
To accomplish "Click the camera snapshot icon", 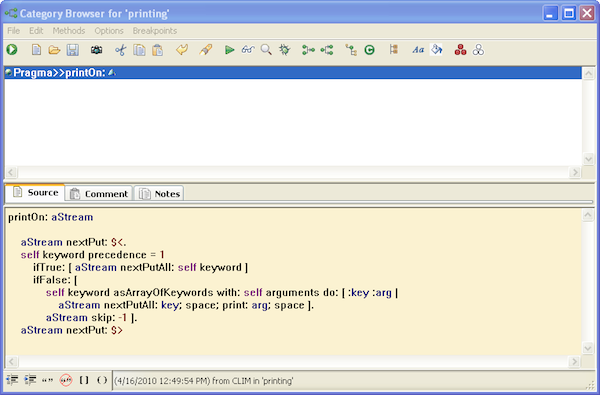I will (x=96, y=50).
